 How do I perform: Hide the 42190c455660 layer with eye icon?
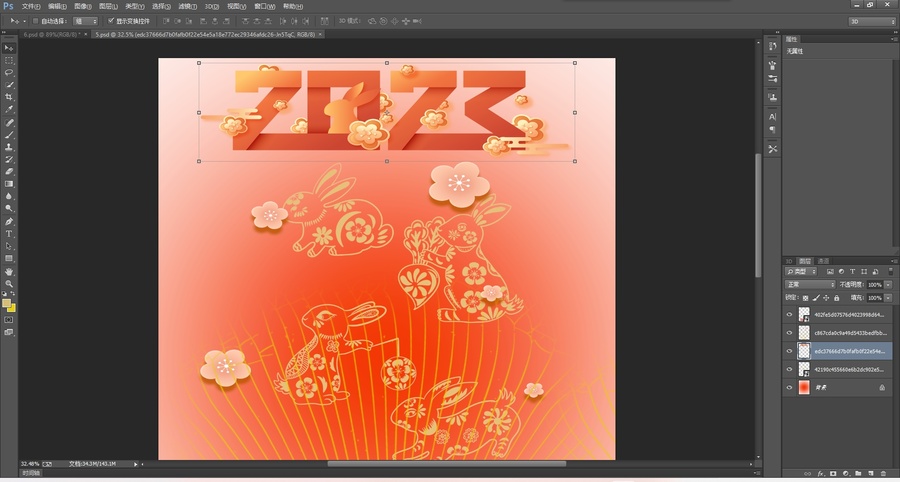tap(789, 370)
